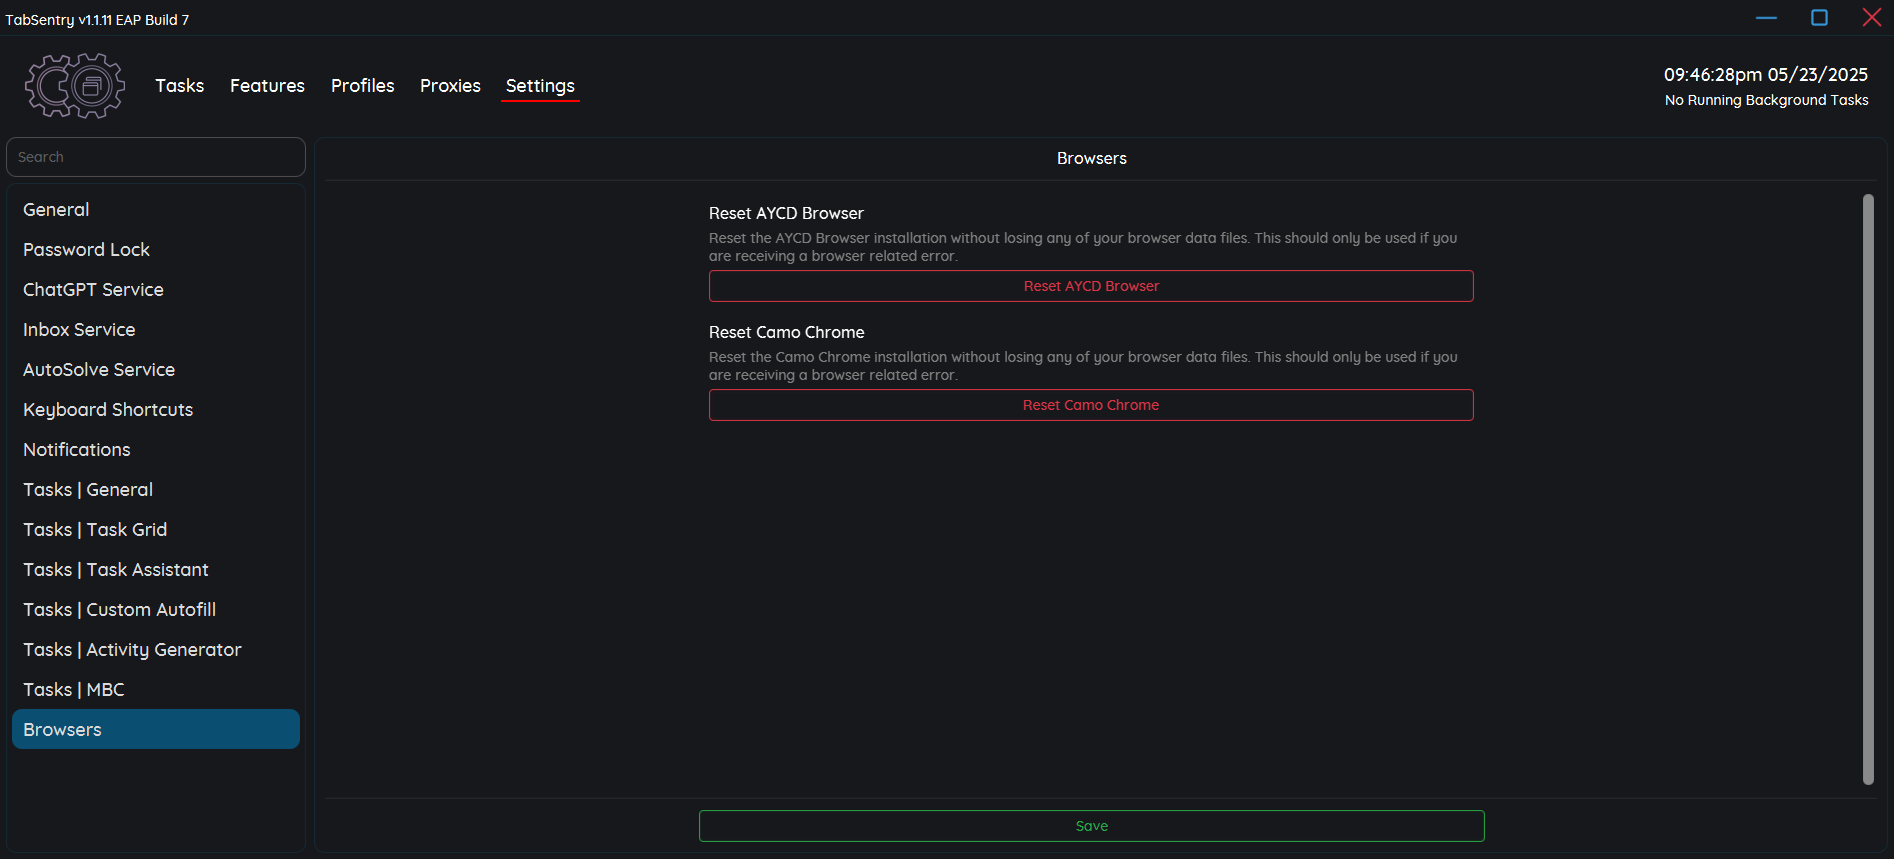
Task: Open Inbox Service settings
Action: point(156,329)
